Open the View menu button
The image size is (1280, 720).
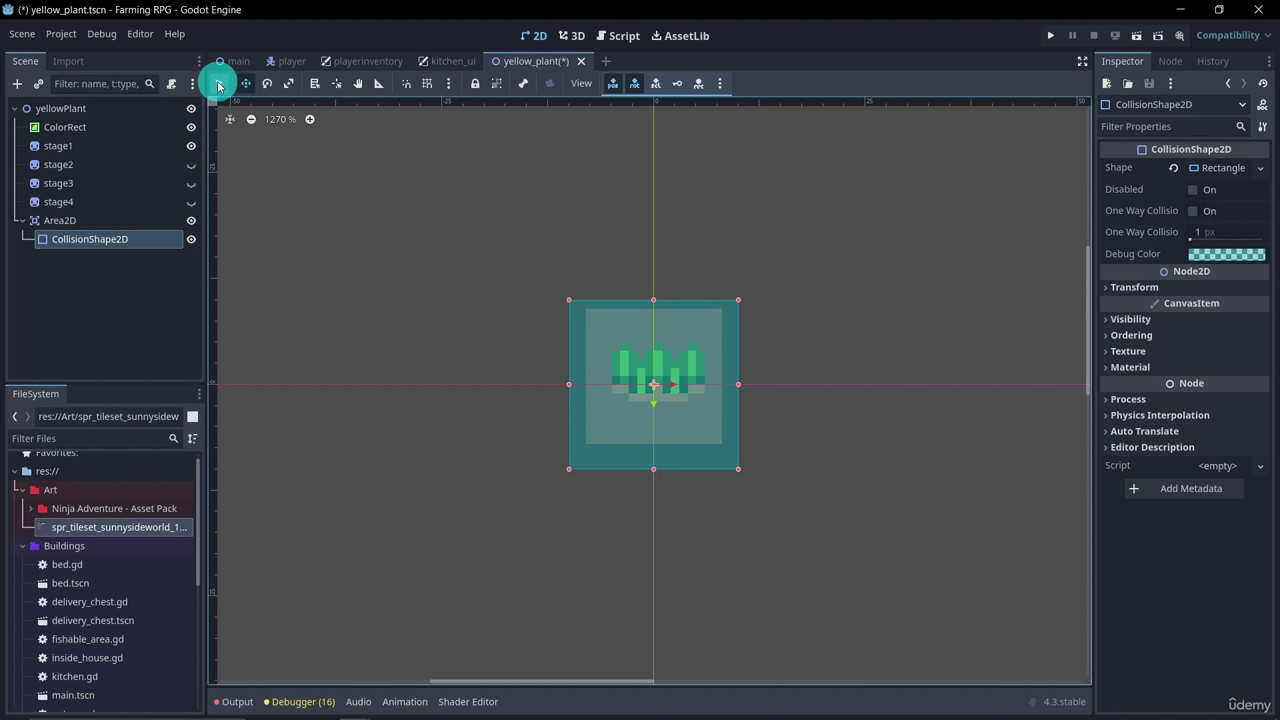581,84
